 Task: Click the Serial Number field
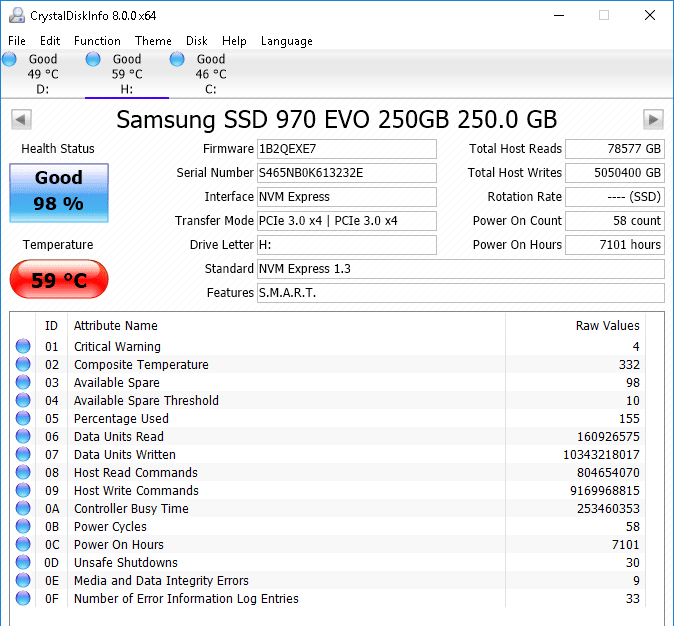pos(346,173)
